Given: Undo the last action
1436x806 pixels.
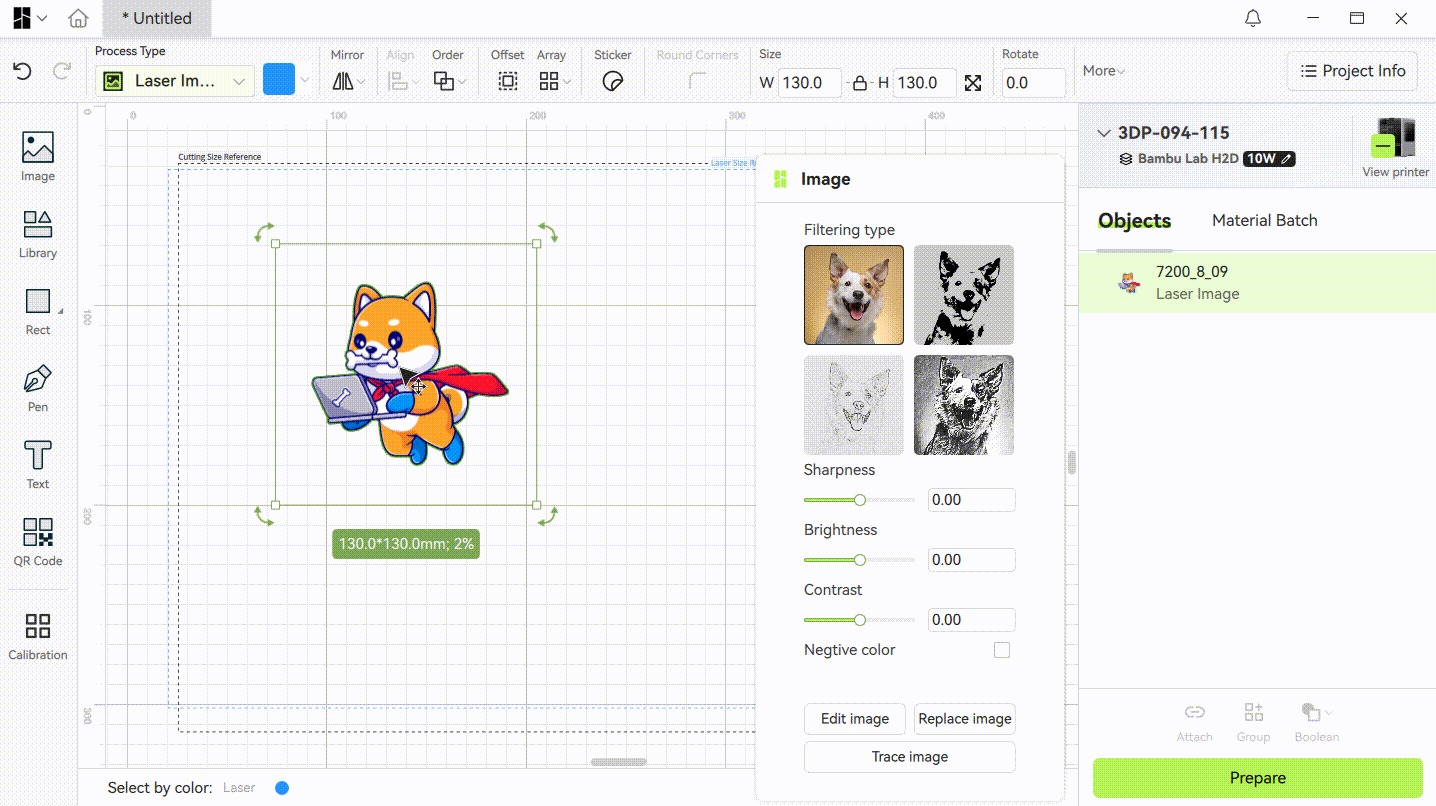Looking at the screenshot, I should click(22, 71).
